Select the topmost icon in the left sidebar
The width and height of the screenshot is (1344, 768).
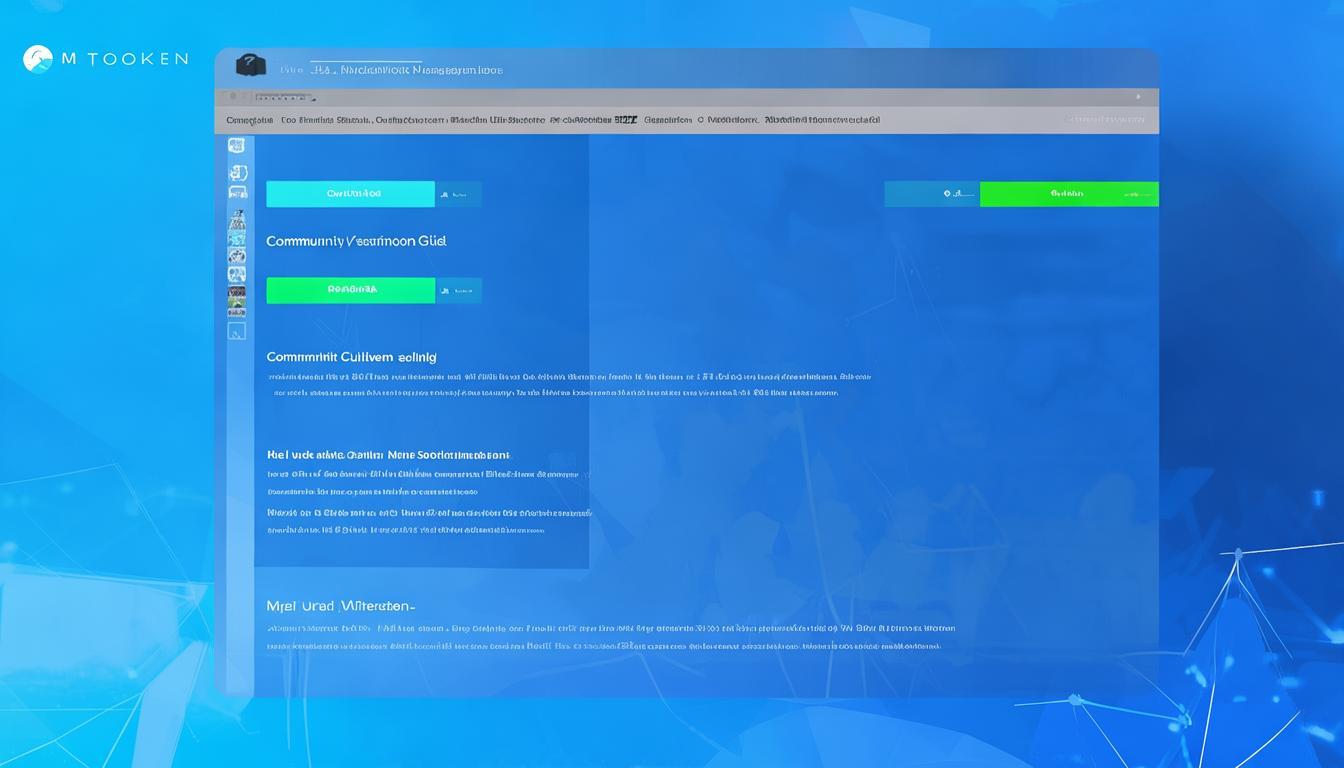pyautogui.click(x=237, y=146)
